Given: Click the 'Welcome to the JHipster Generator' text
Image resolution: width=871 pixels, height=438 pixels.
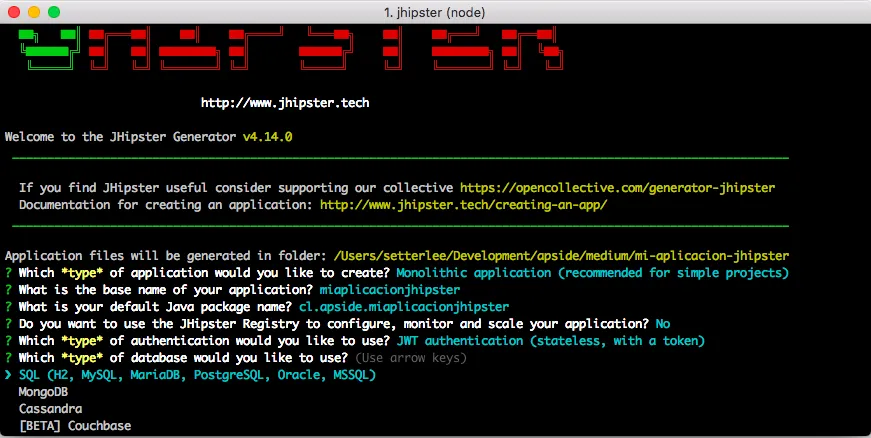Looking at the screenshot, I should tap(121, 137).
